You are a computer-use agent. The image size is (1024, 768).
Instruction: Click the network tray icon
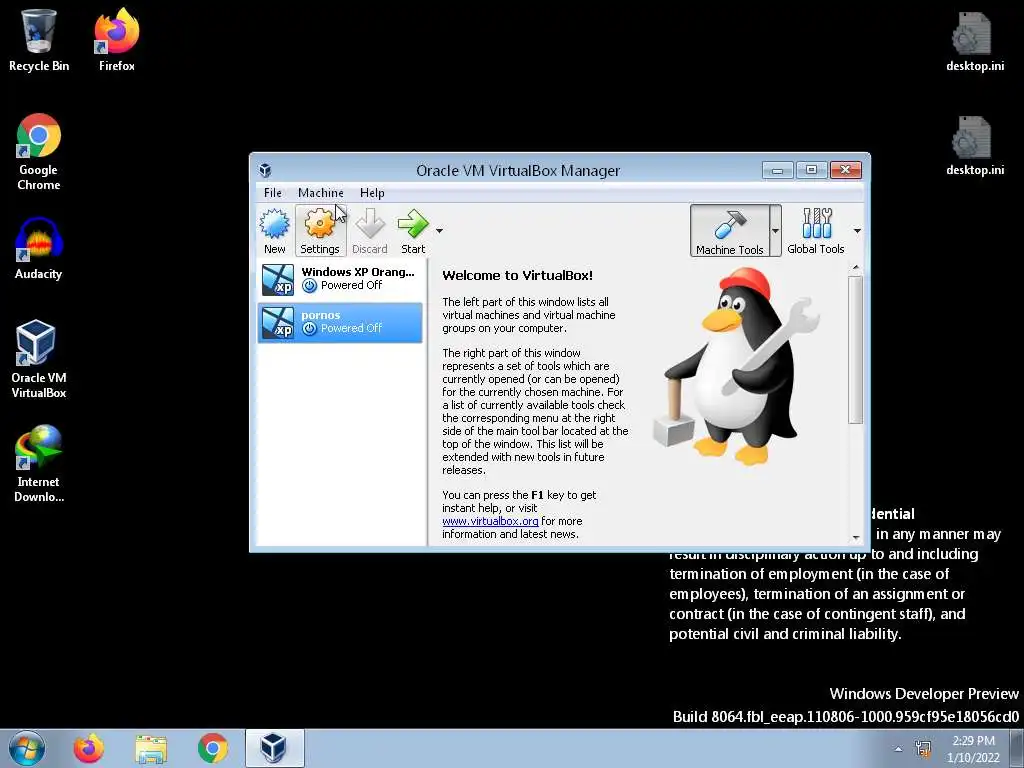(923, 749)
